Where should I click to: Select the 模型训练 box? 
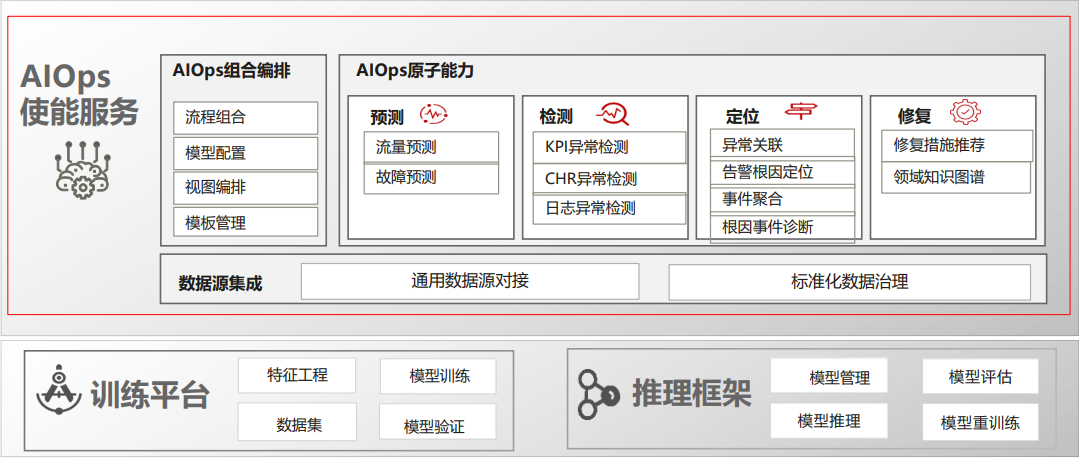point(438,376)
